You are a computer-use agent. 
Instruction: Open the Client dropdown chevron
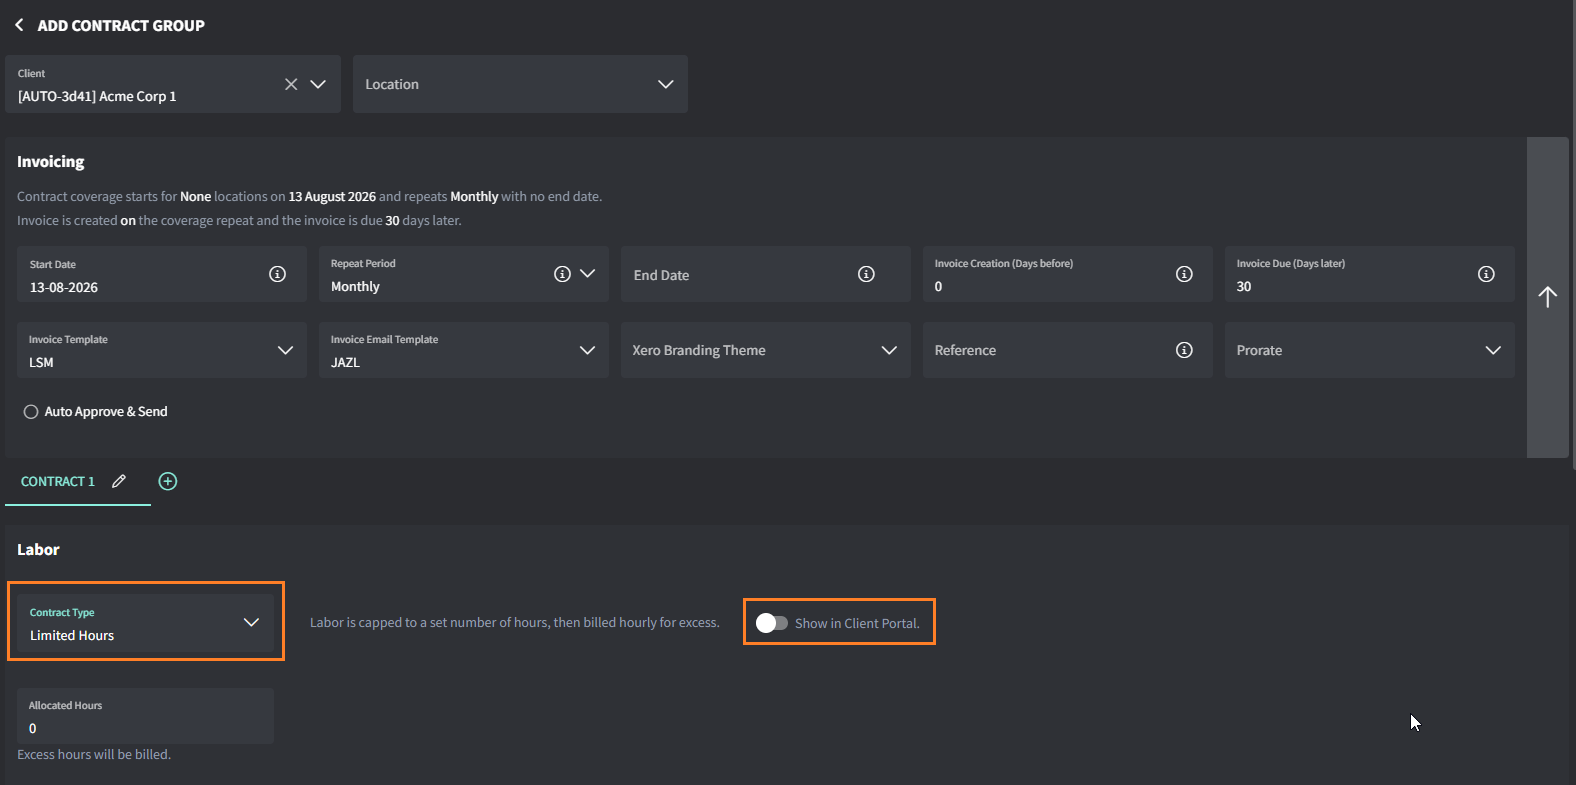coord(318,84)
